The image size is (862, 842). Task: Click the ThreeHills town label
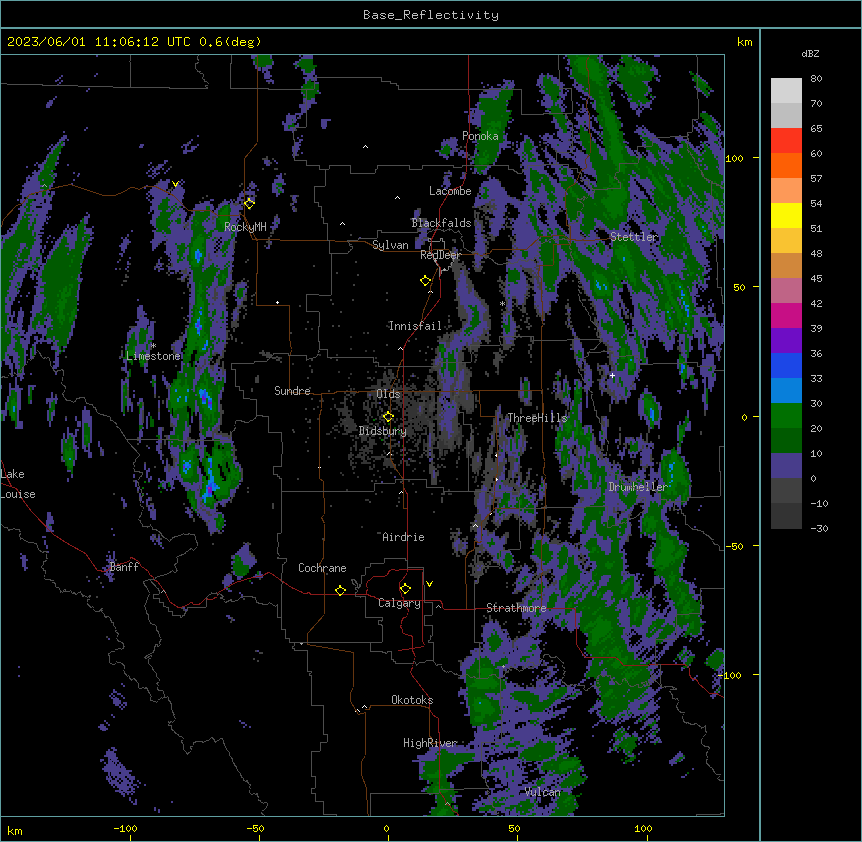click(x=537, y=418)
